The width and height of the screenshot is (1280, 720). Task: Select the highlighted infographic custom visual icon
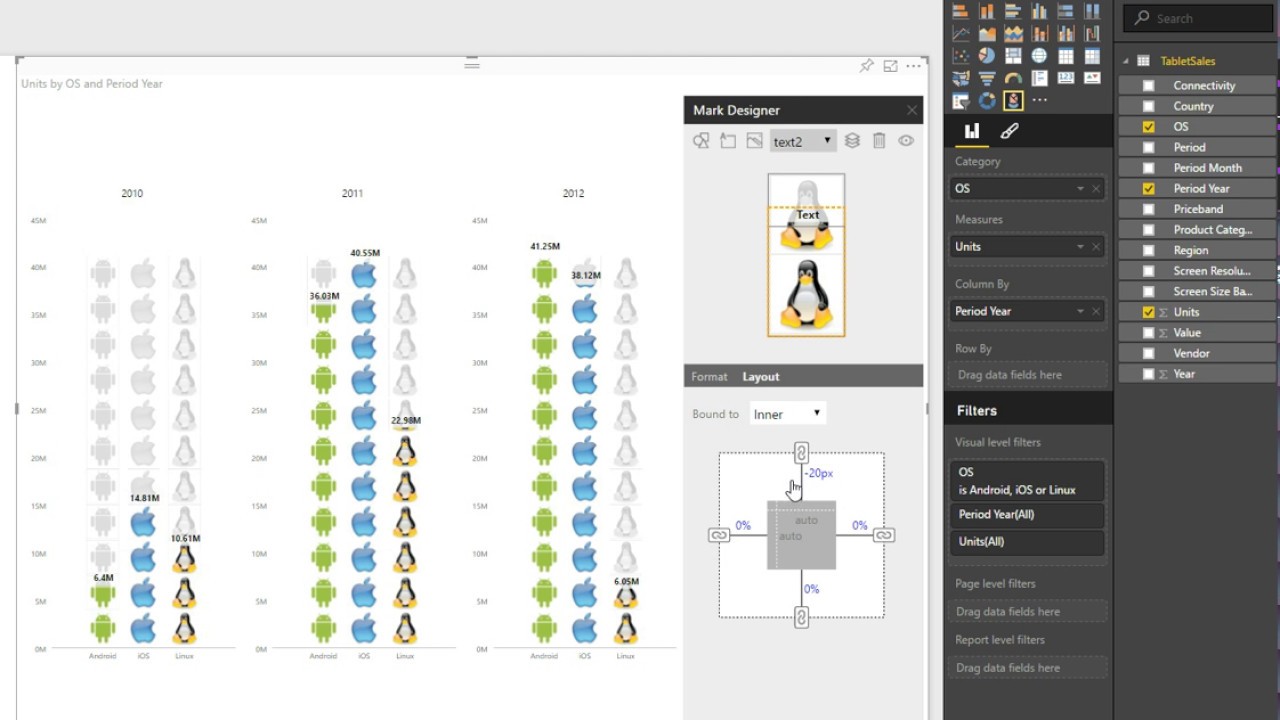coord(1013,100)
